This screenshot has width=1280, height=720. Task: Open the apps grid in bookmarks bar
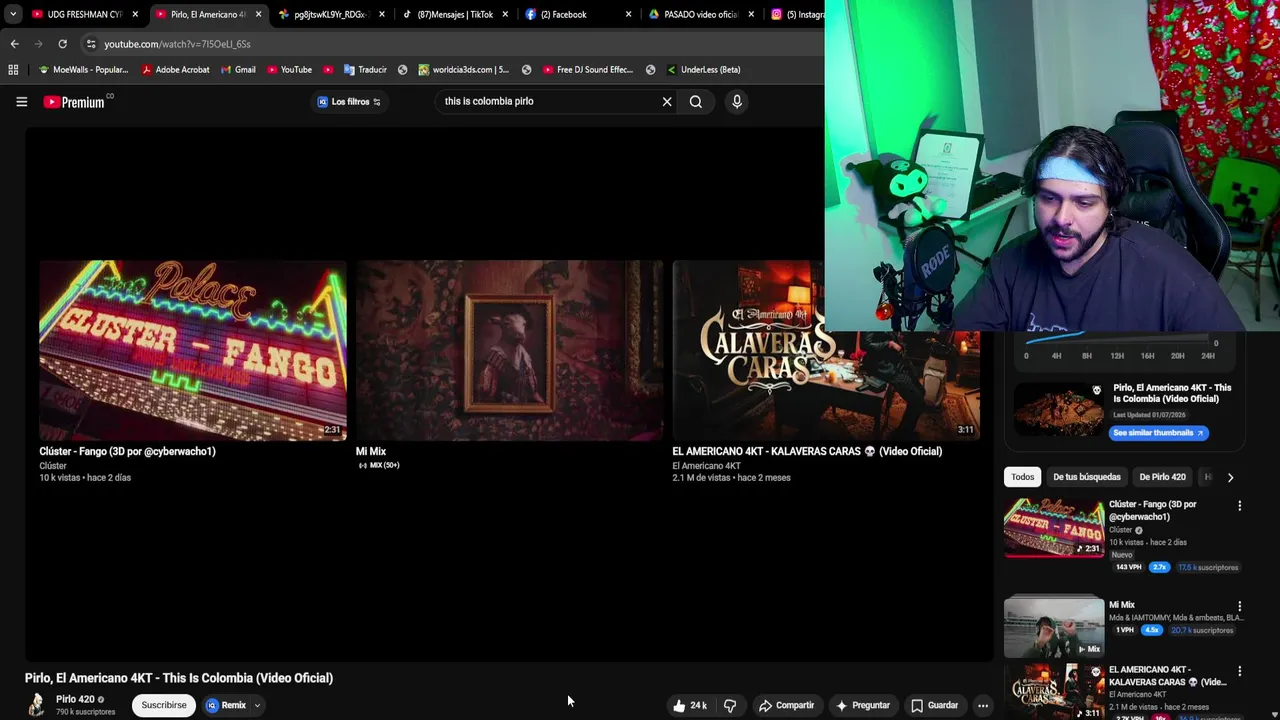pyautogui.click(x=13, y=70)
